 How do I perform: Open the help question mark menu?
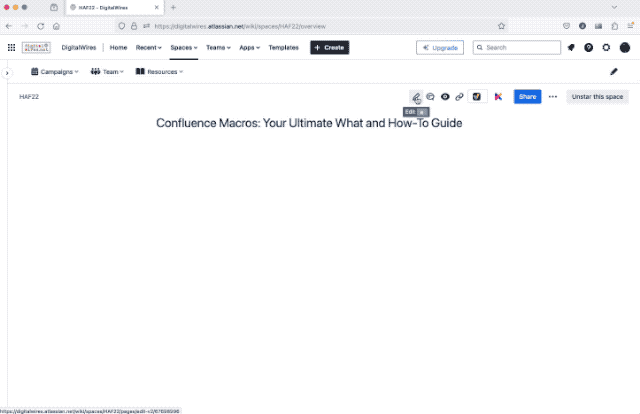[589, 48]
